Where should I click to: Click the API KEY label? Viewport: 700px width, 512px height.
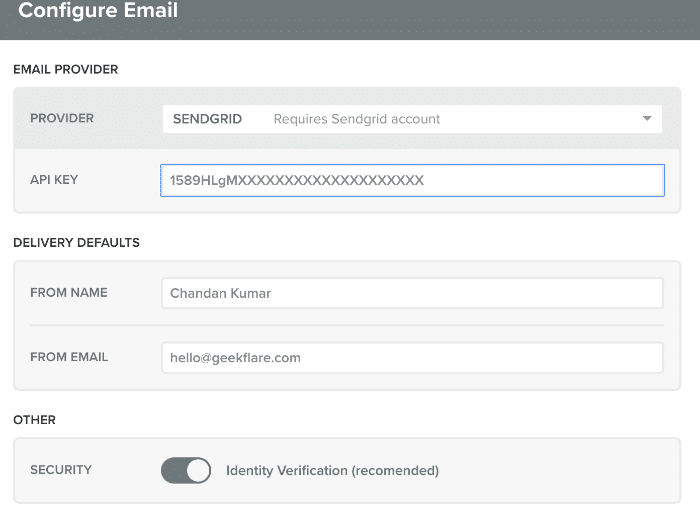tap(54, 179)
